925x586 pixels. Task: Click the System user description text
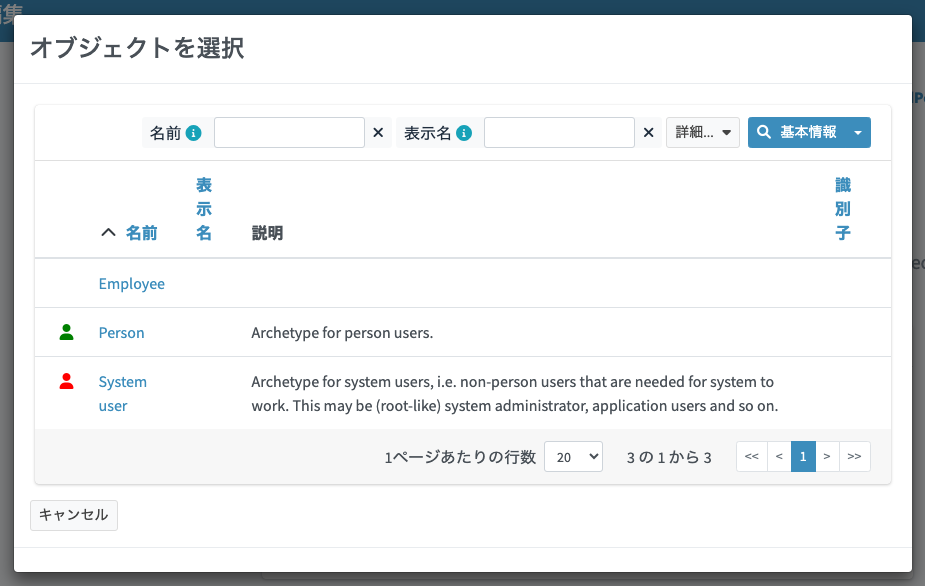point(514,394)
